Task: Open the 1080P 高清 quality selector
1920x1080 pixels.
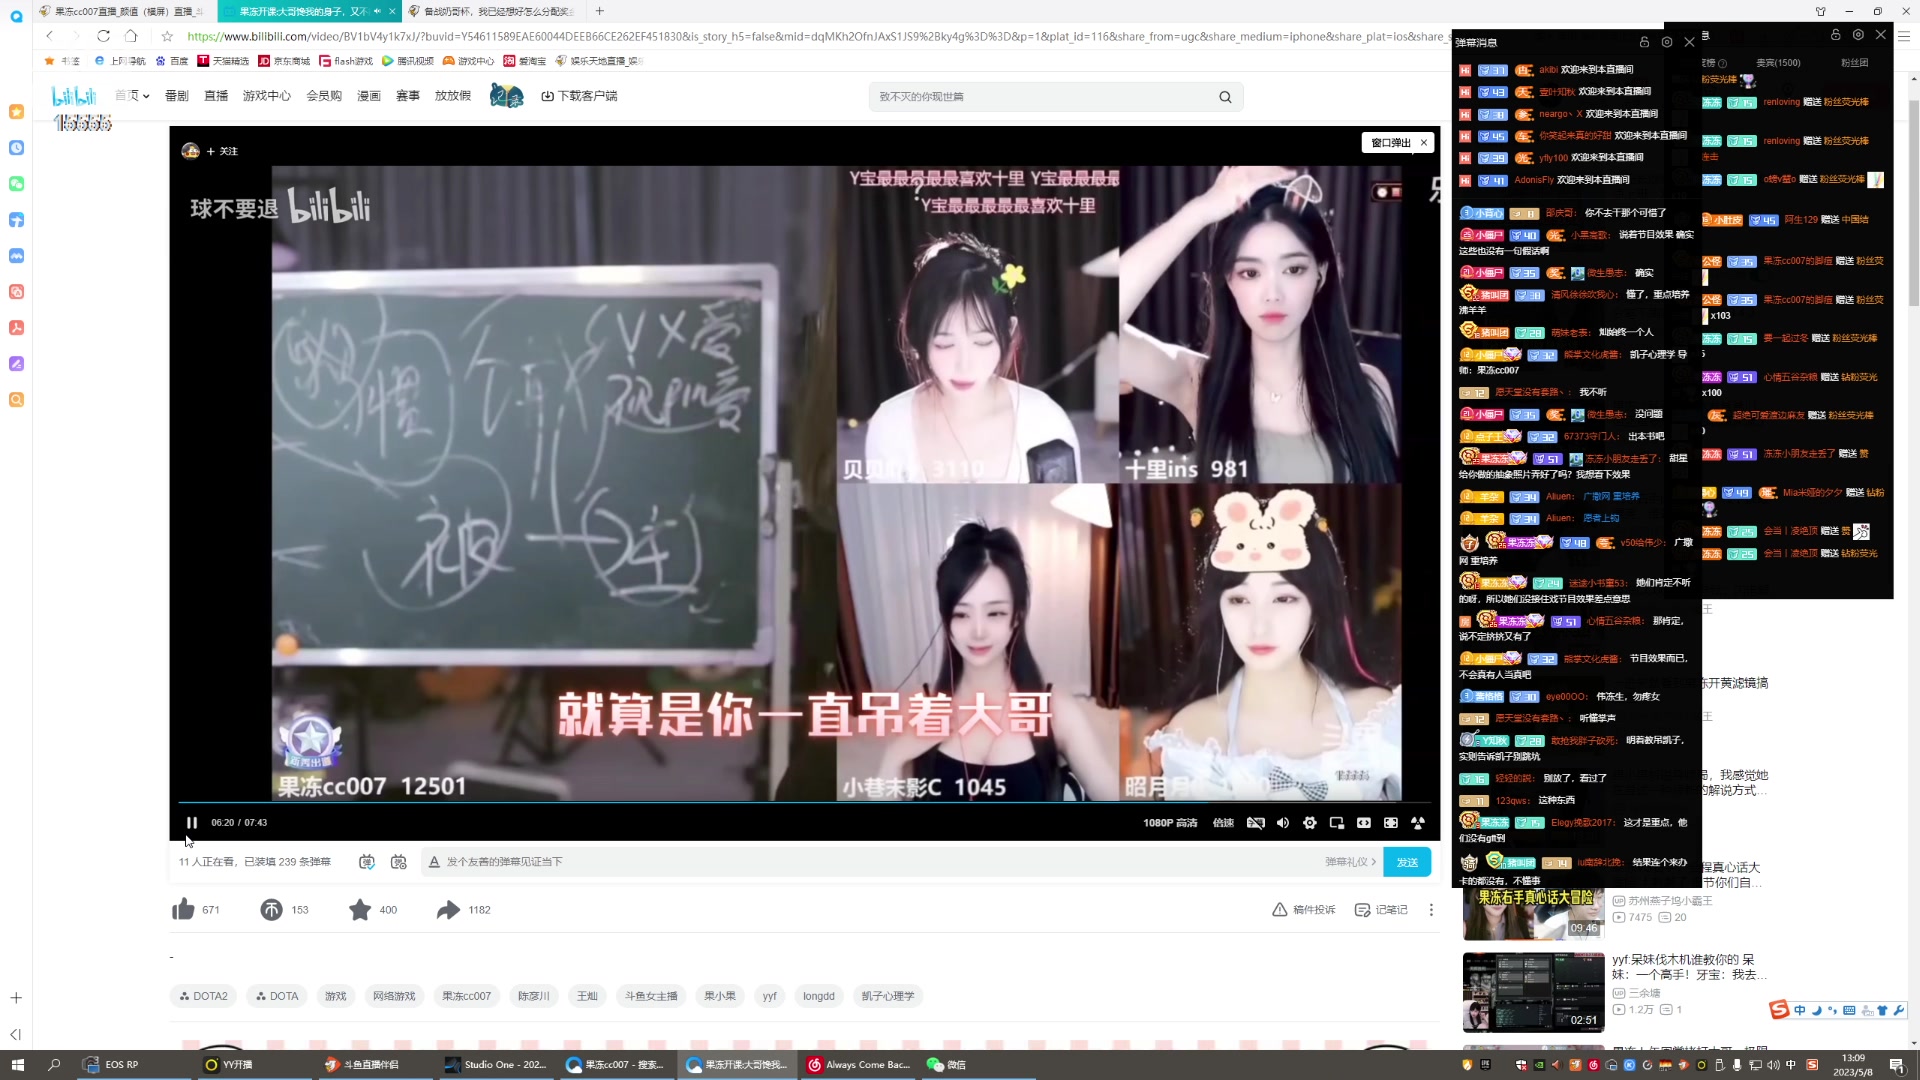Action: (1170, 823)
